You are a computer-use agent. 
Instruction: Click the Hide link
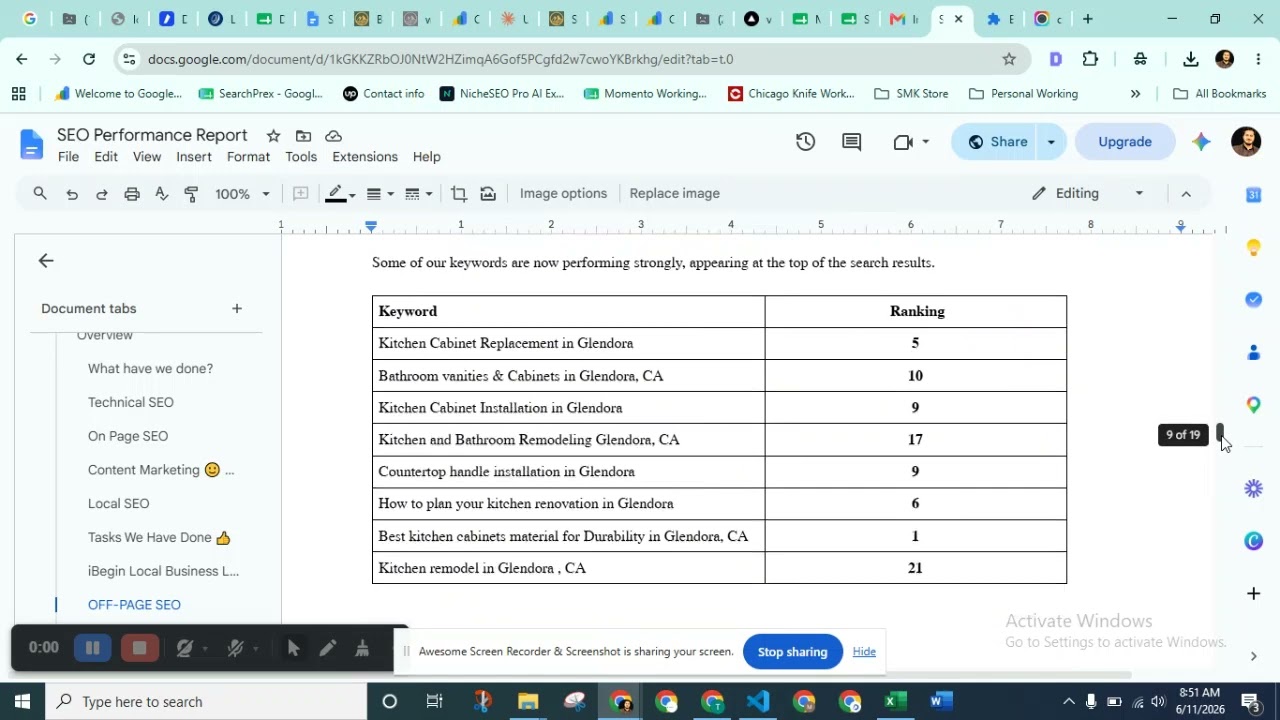coord(864,652)
